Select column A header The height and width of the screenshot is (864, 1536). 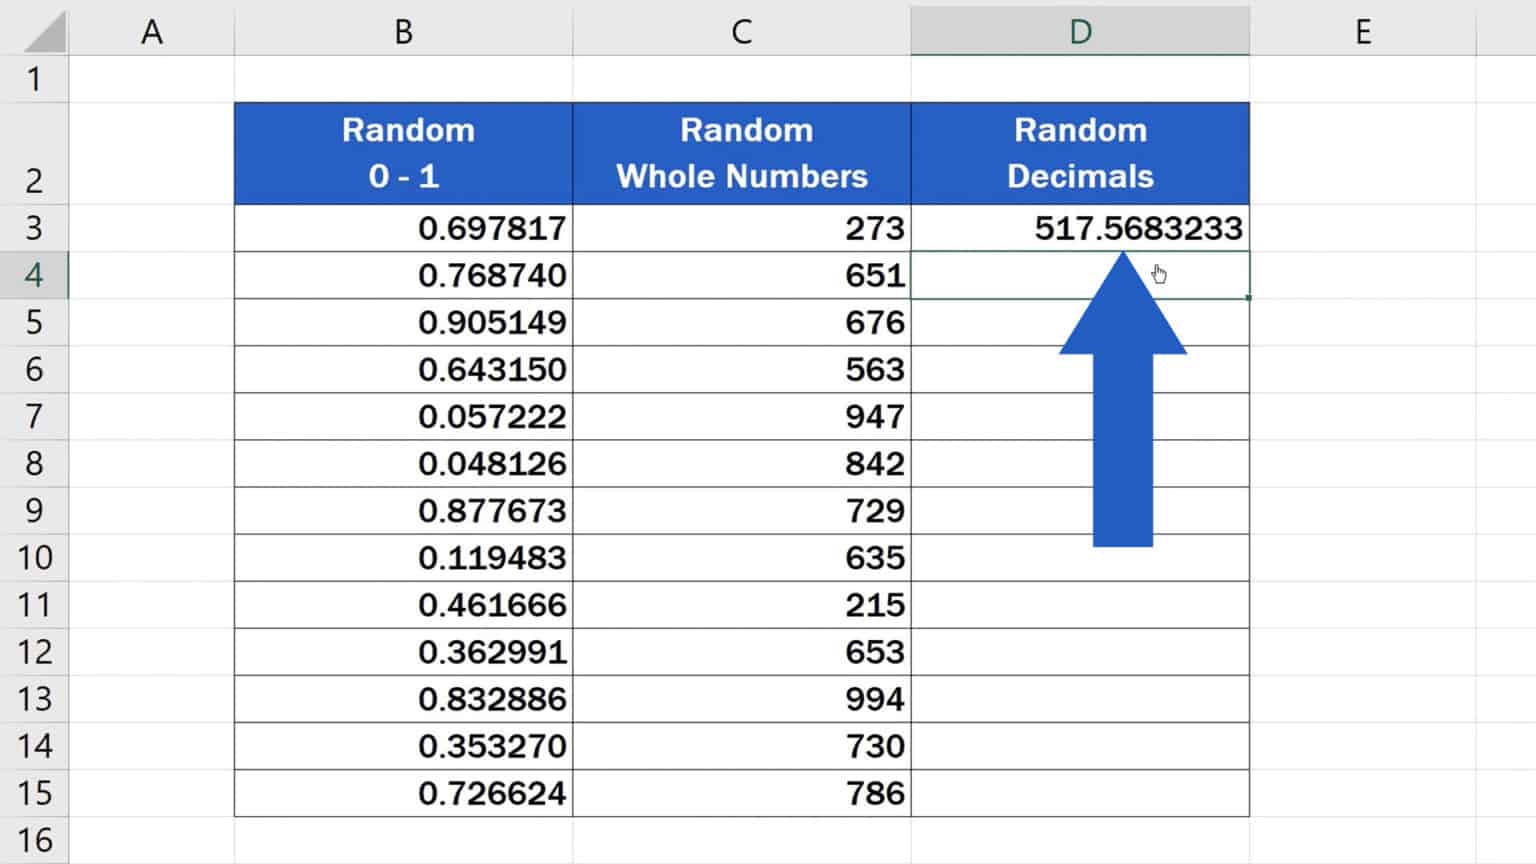pyautogui.click(x=151, y=31)
